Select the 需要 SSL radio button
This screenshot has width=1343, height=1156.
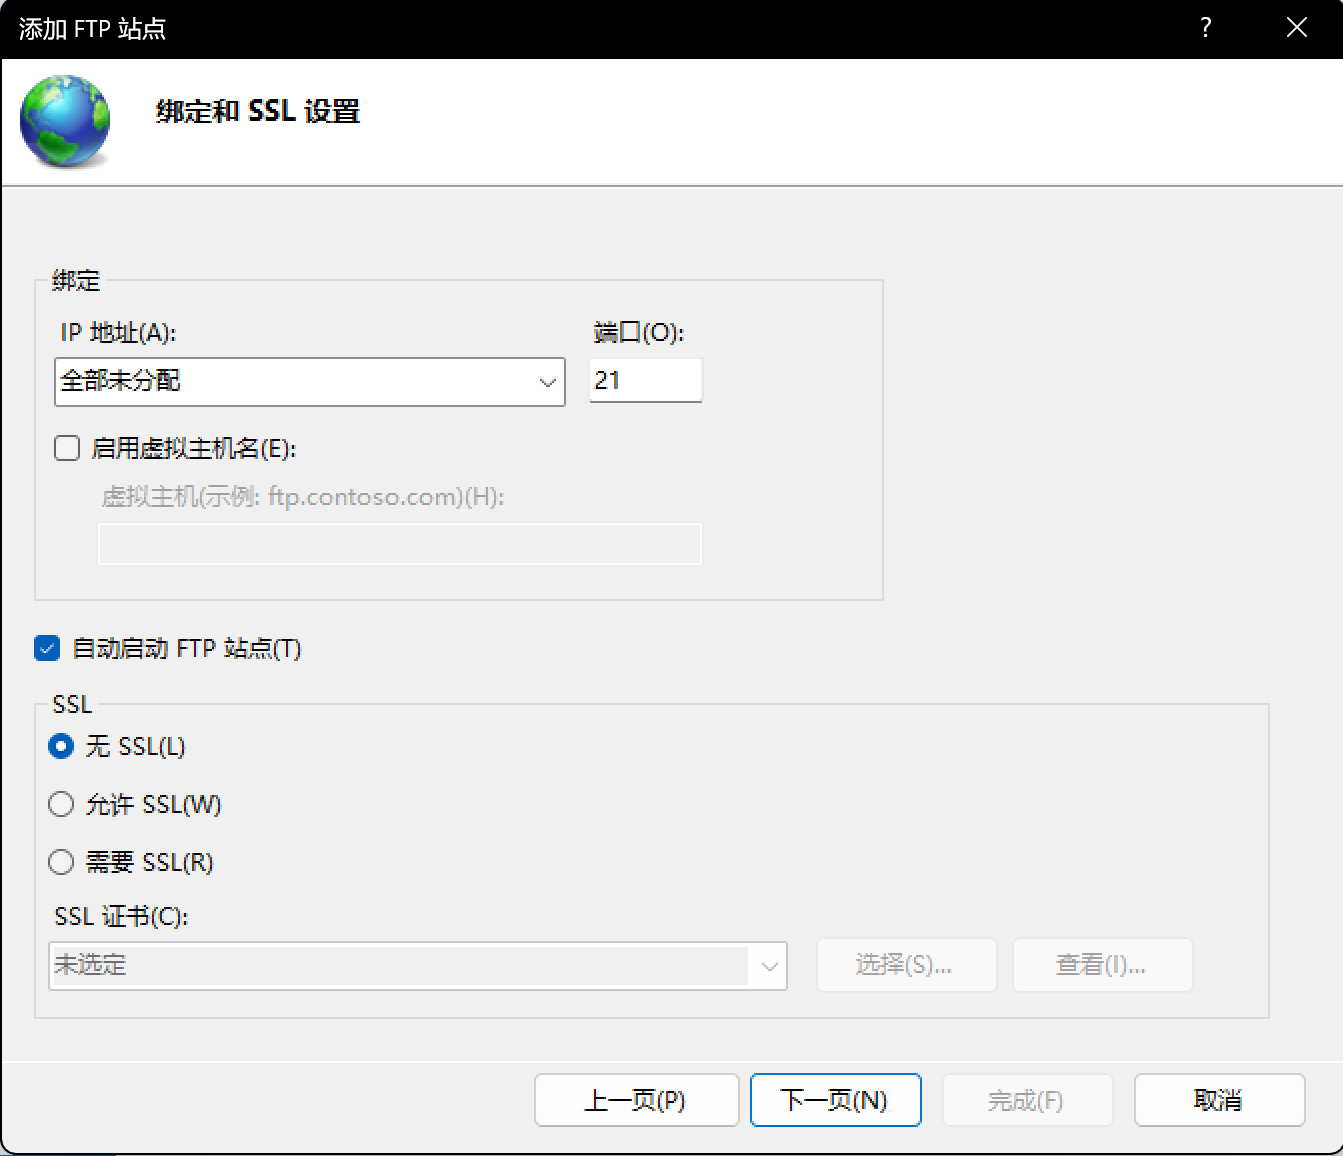pyautogui.click(x=61, y=862)
